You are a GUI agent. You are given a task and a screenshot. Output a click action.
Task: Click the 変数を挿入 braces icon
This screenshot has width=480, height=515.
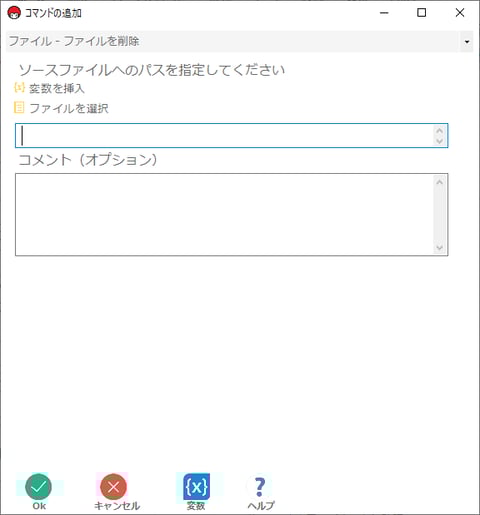tap(19, 88)
